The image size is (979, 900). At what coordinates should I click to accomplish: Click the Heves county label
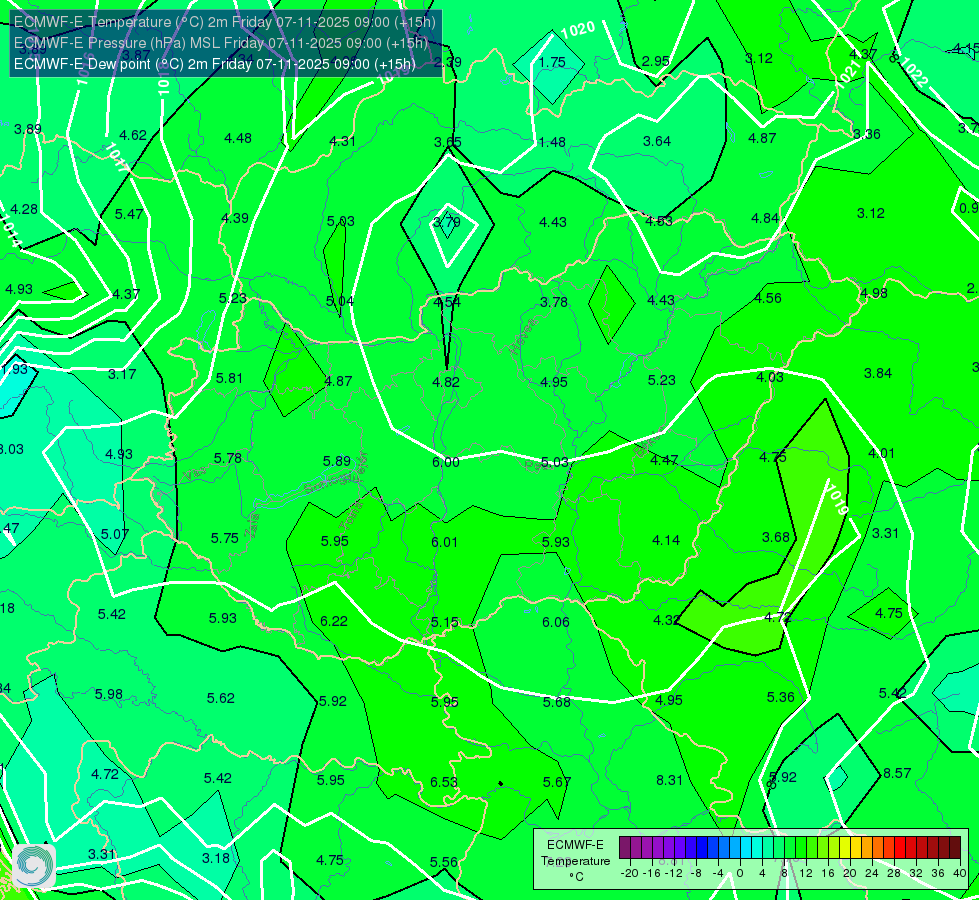(523, 337)
